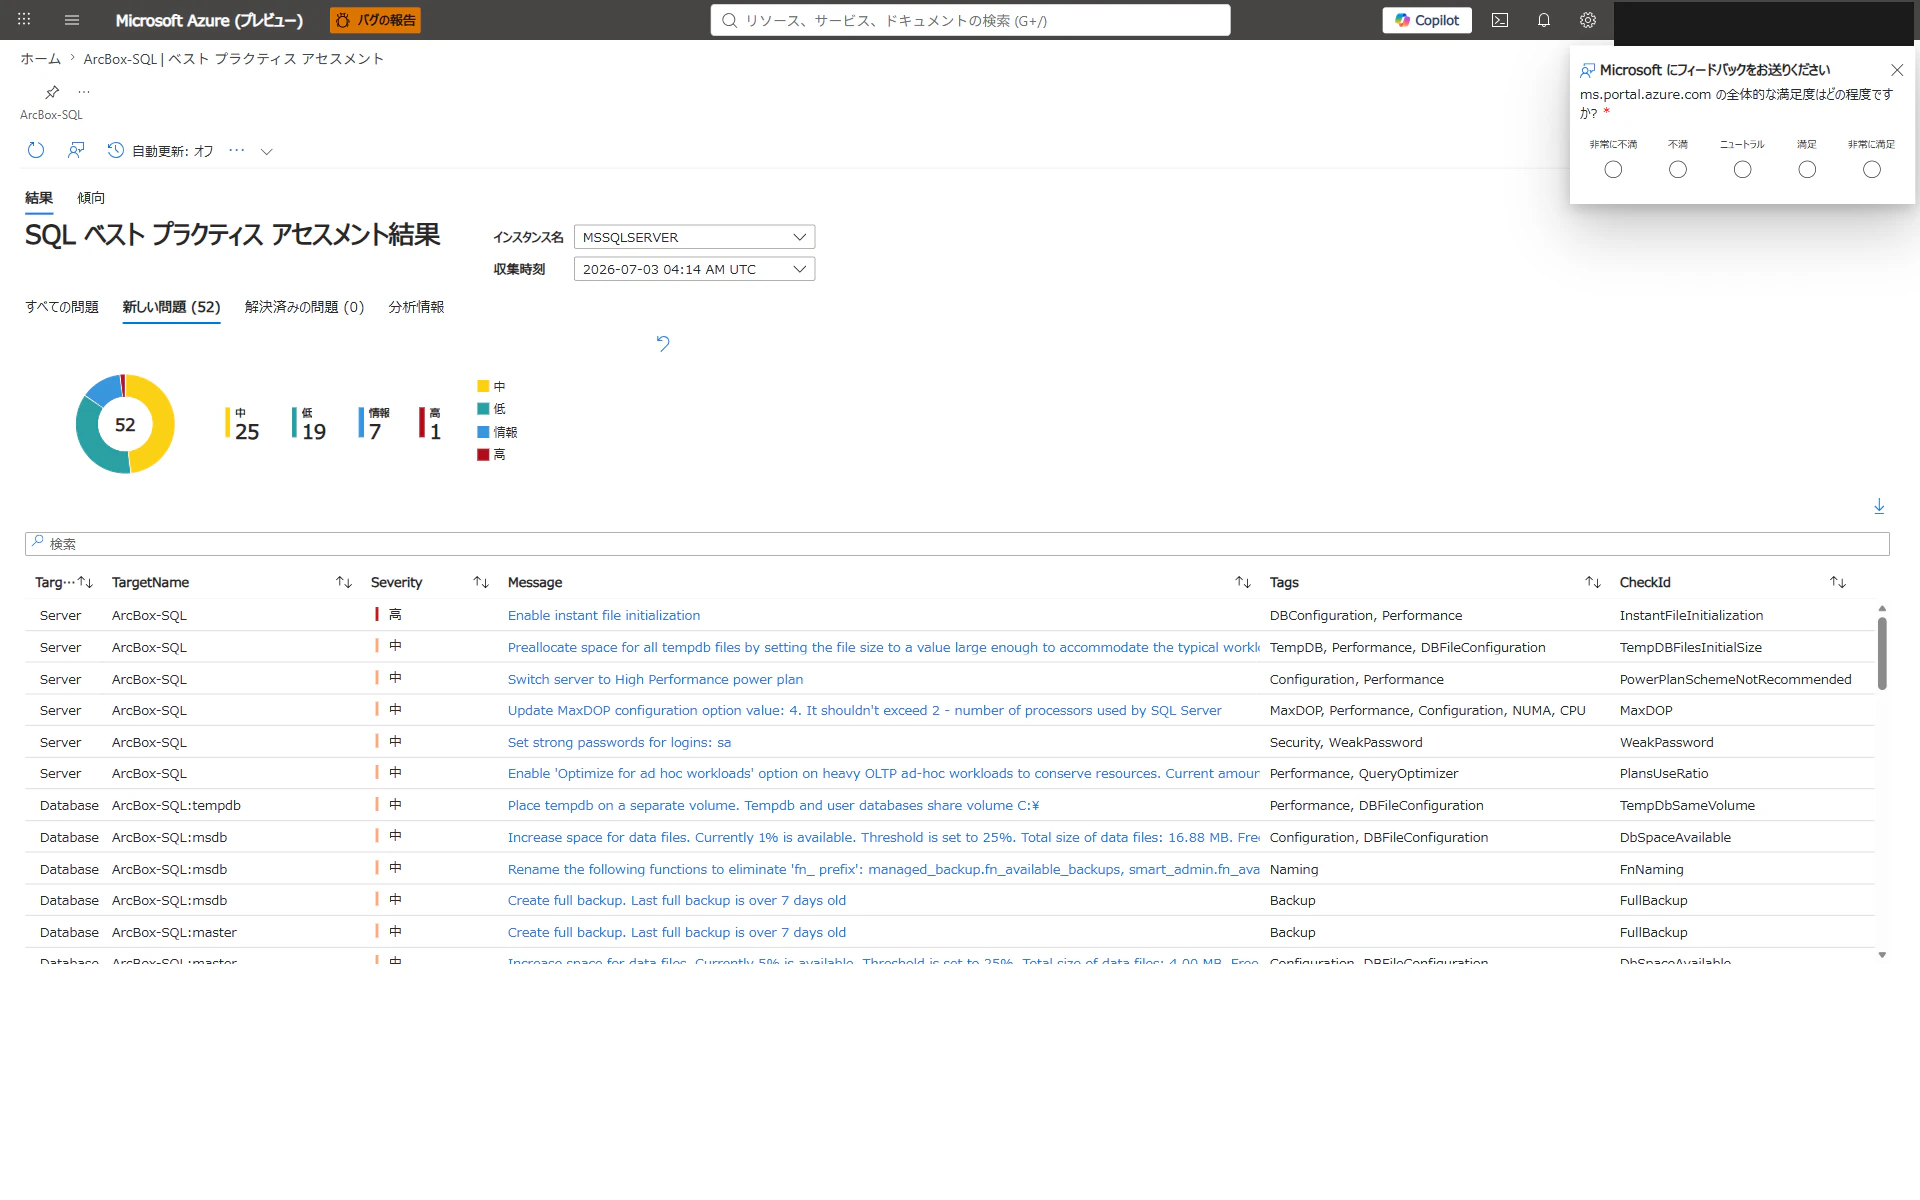This screenshot has height=1200, width=1920.
Task: Switch to the 結果 tab
Action: point(39,198)
